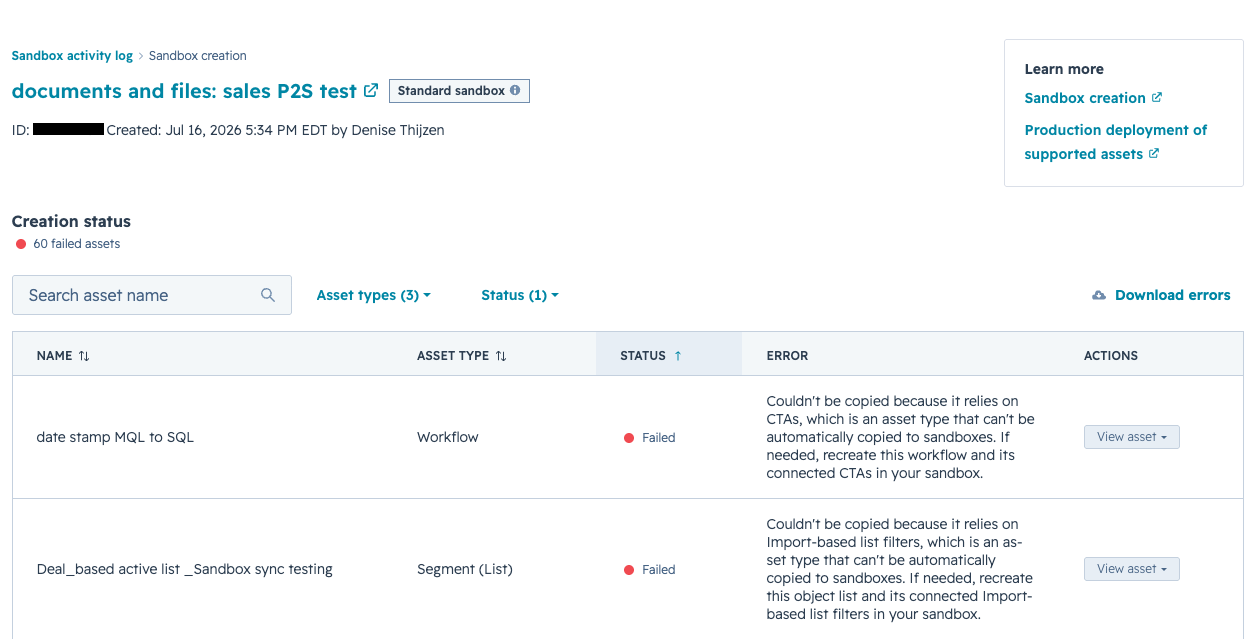The width and height of the screenshot is (1255, 639).
Task: Click '60 failed assets' status text
Action: click(77, 244)
